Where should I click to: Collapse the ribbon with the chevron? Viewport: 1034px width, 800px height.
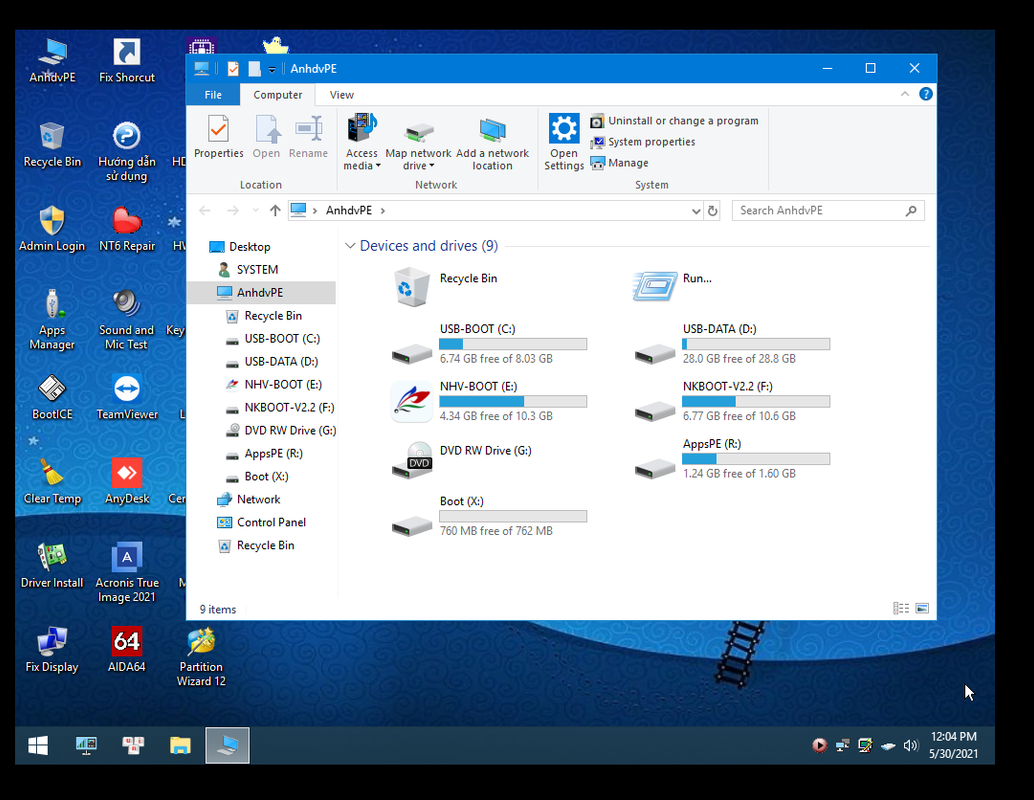tap(905, 94)
